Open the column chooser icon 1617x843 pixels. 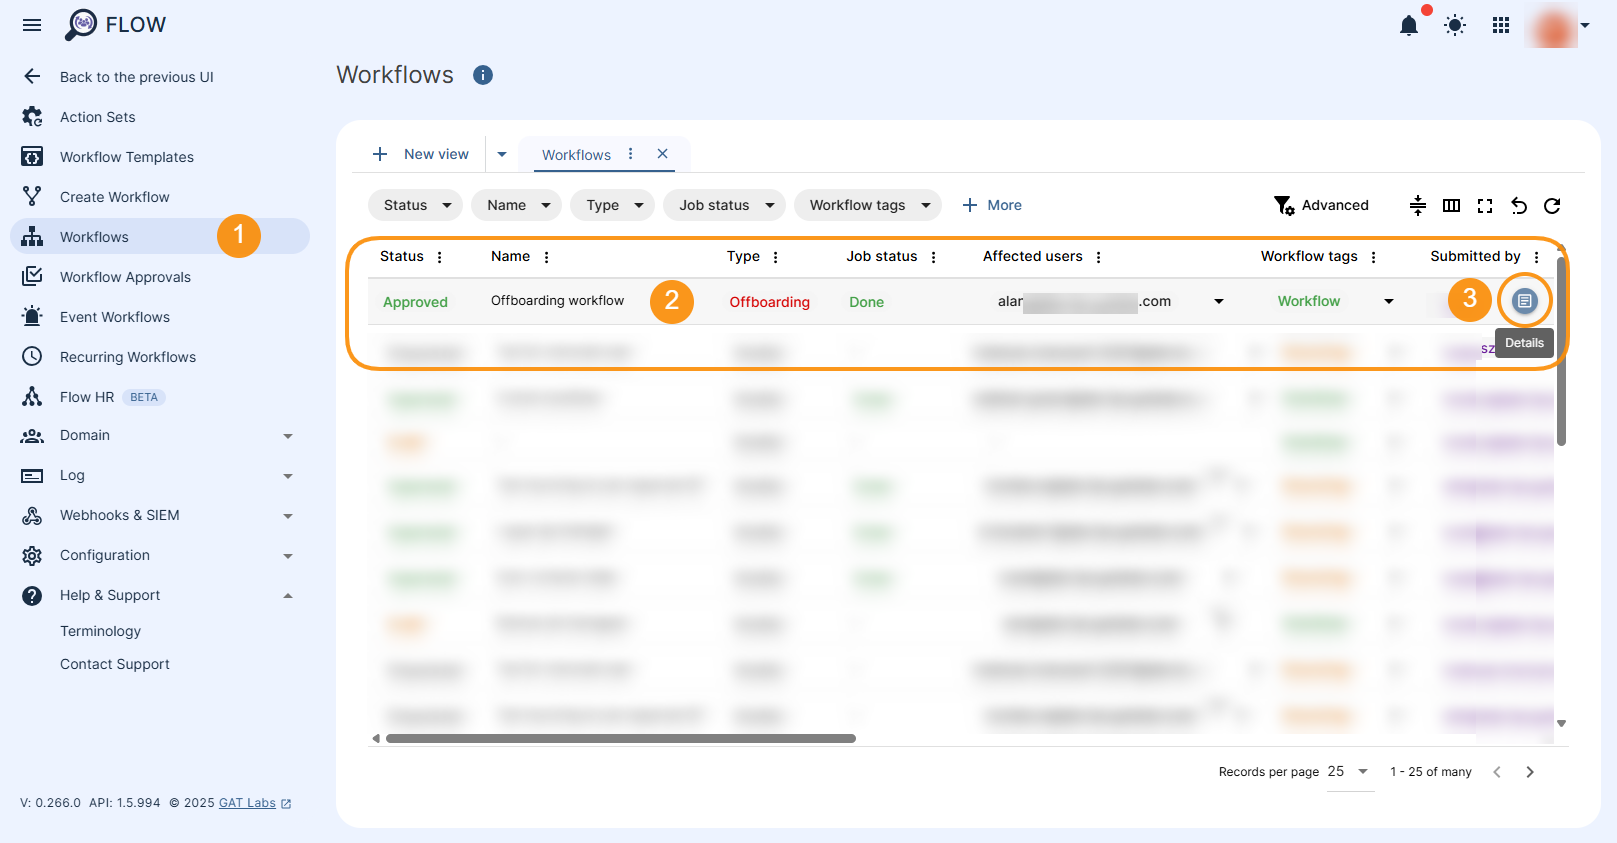1452,205
